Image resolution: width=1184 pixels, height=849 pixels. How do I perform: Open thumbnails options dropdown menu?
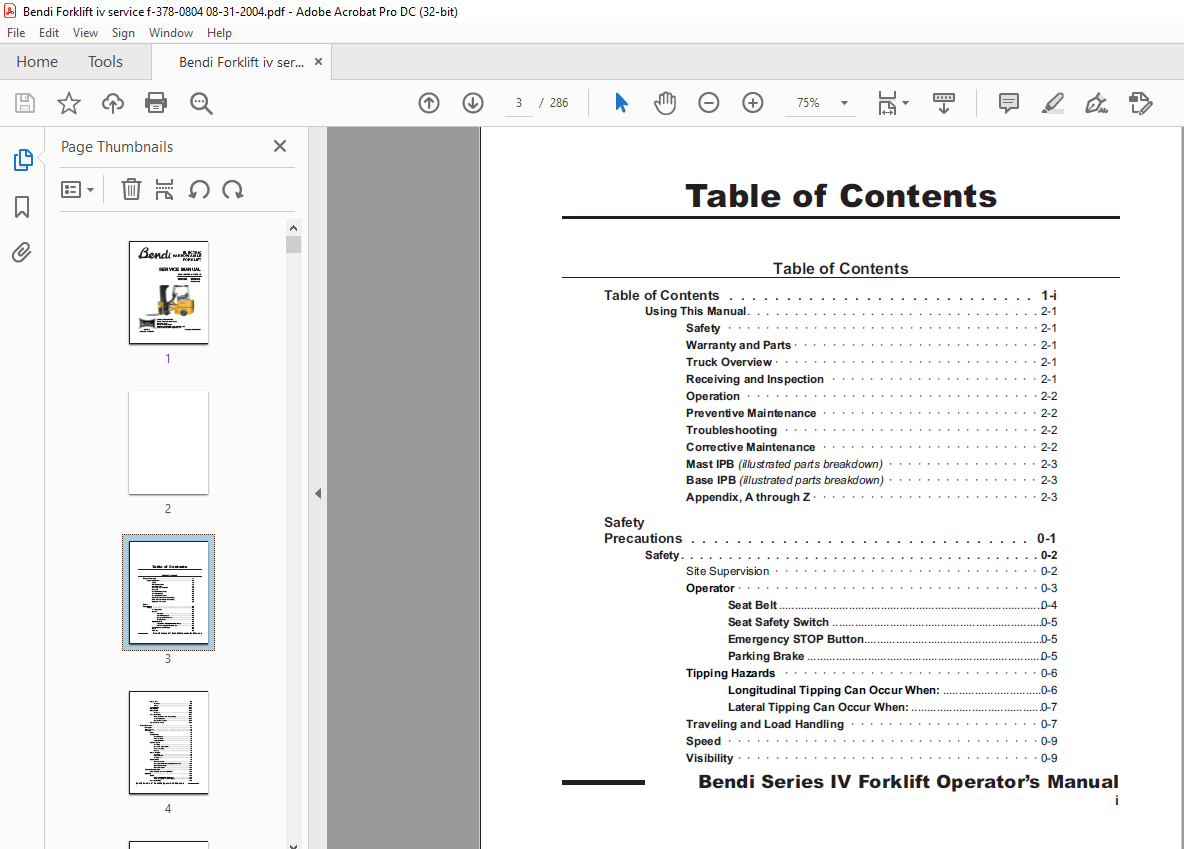tap(77, 190)
